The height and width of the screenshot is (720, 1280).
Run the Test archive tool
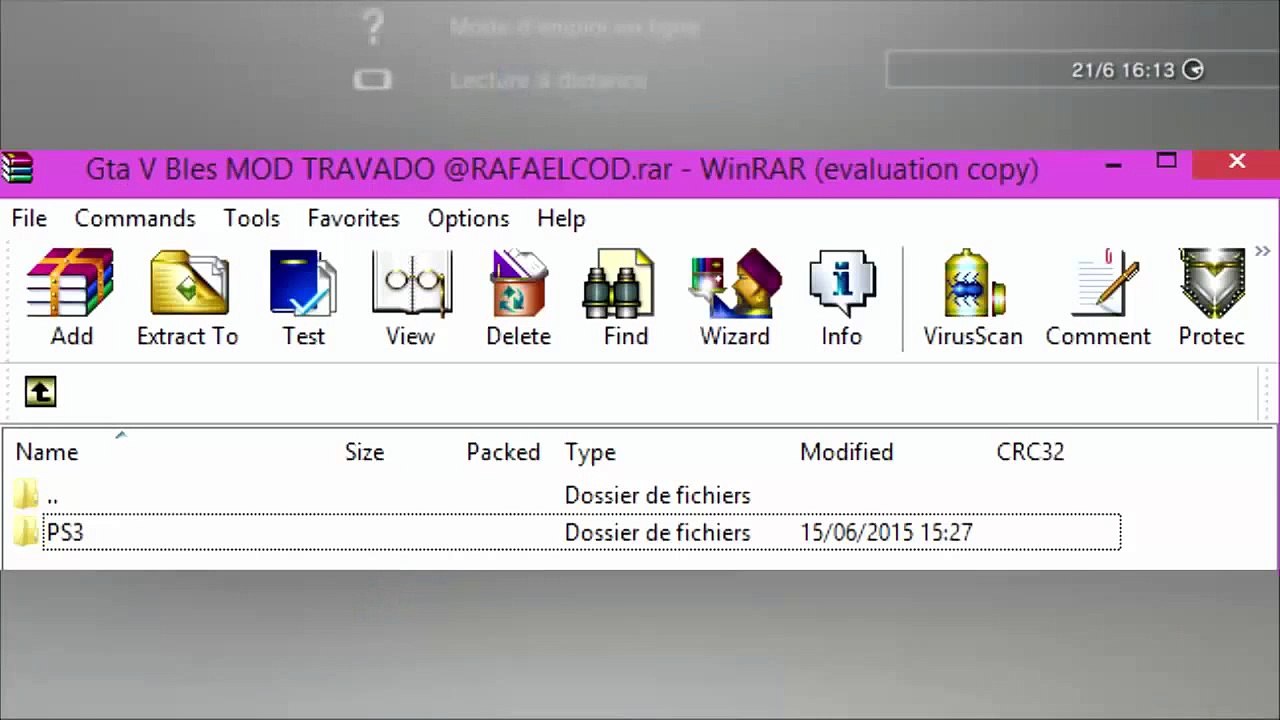pos(303,297)
